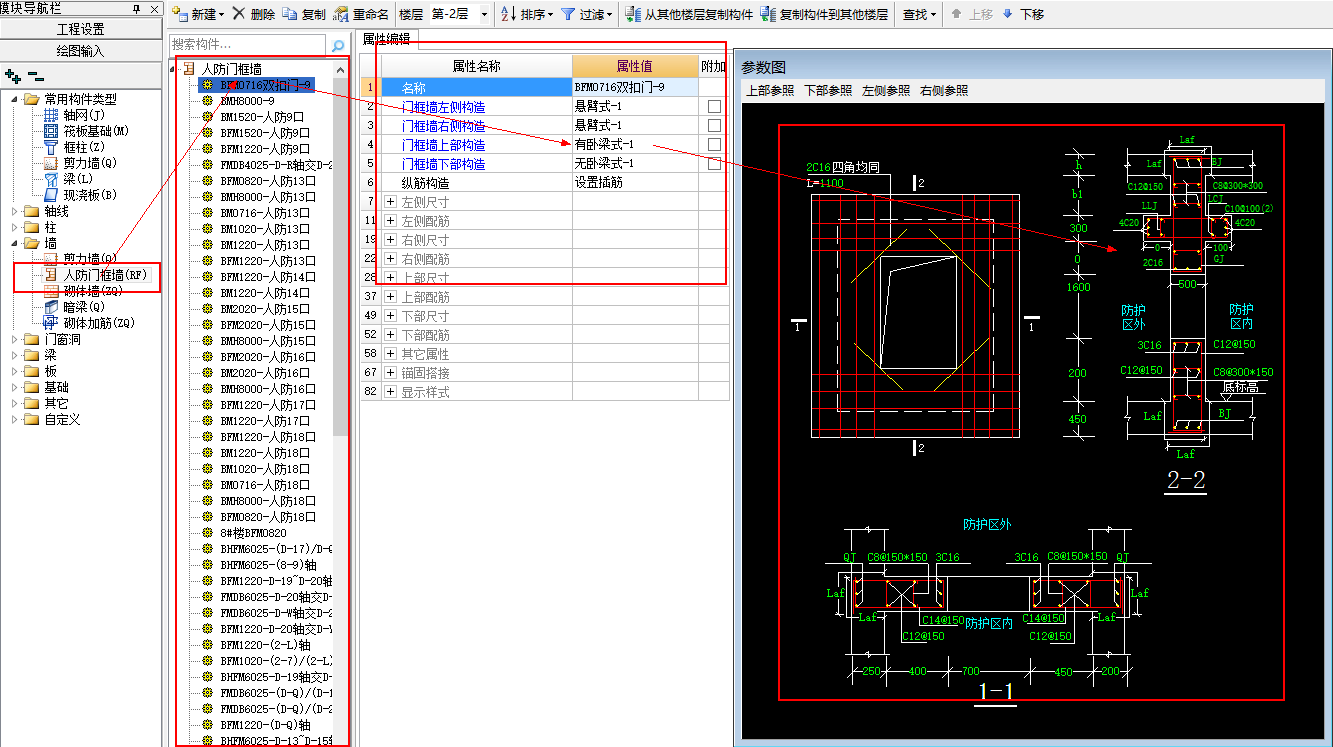Screen dimensions: 1333x747
Task: Expand the 右侧尺寸 property group
Action: [x=390, y=240]
